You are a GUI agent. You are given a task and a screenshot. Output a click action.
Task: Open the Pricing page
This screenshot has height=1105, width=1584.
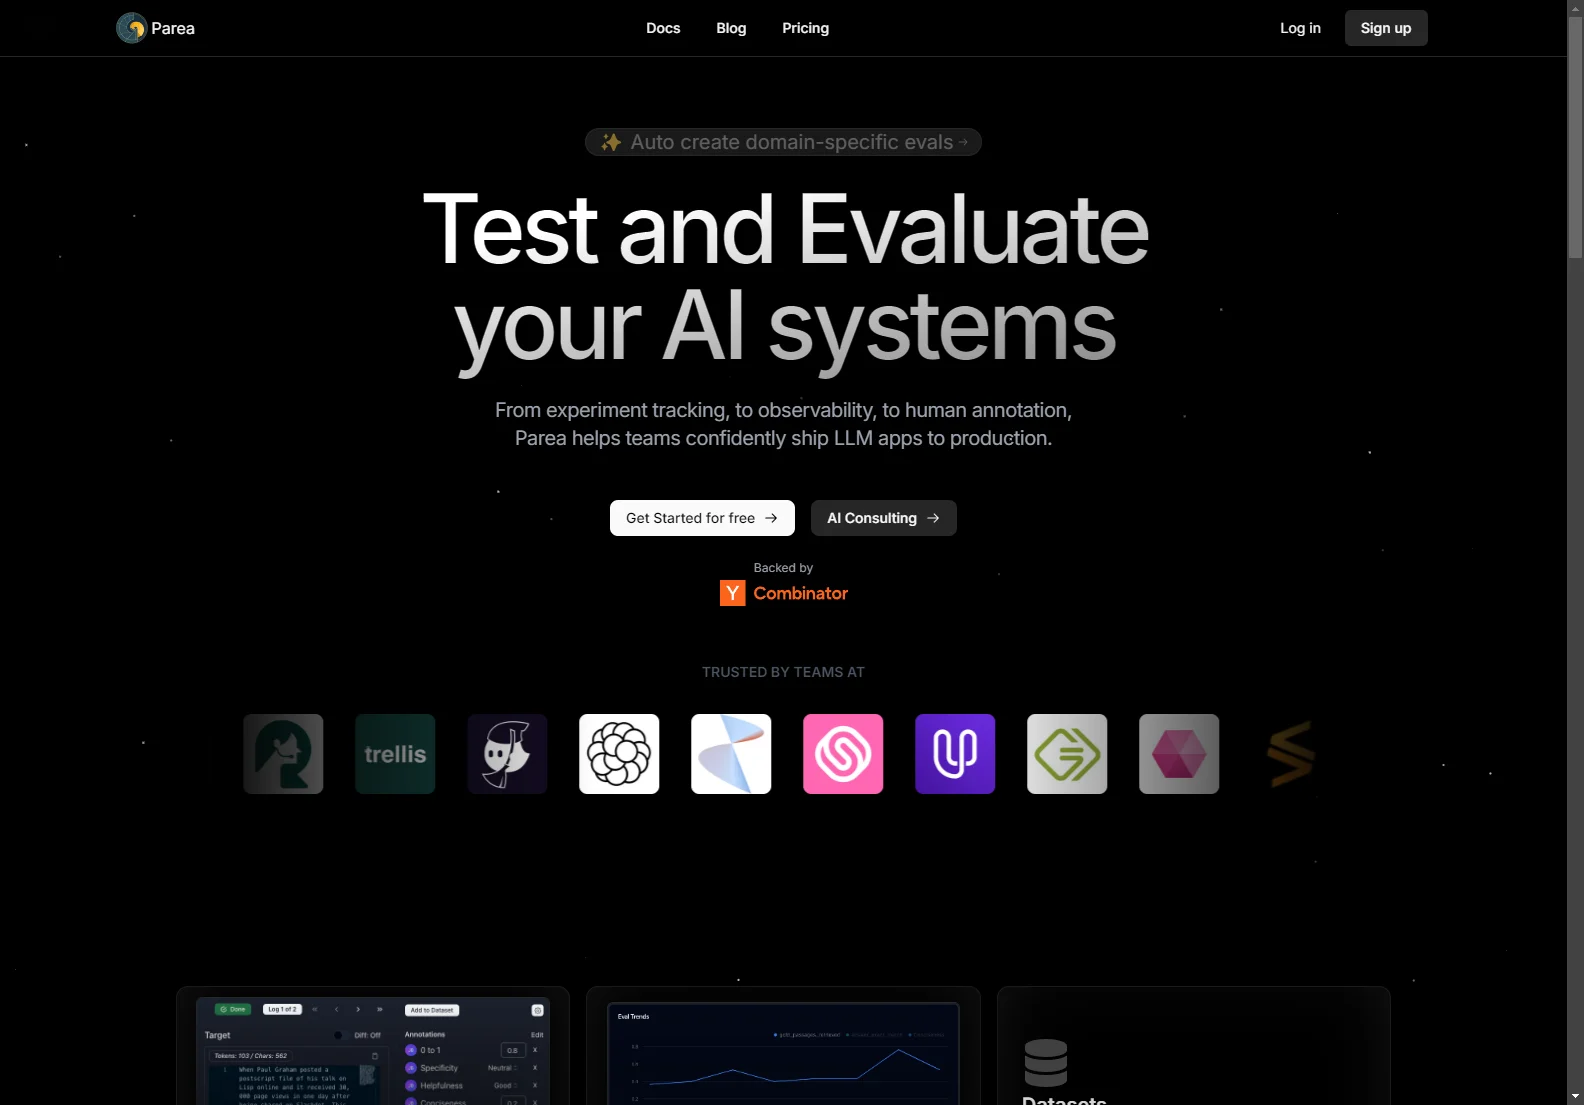pos(805,28)
